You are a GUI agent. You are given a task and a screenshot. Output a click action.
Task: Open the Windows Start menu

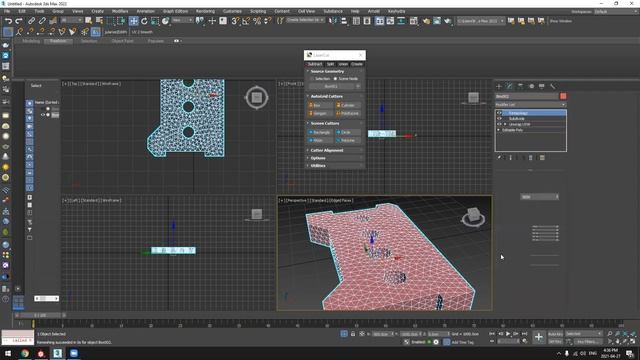point(8,353)
